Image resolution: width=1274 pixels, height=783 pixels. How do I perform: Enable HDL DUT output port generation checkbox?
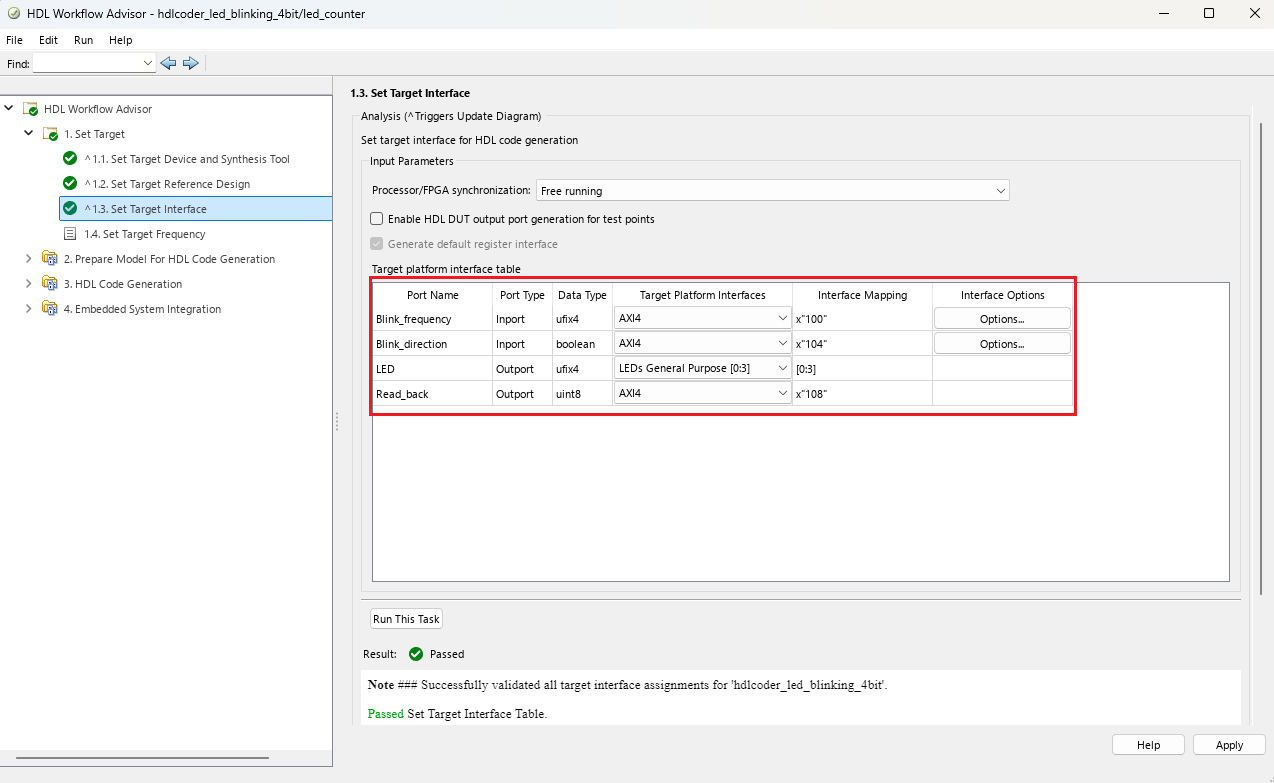pyautogui.click(x=377, y=218)
